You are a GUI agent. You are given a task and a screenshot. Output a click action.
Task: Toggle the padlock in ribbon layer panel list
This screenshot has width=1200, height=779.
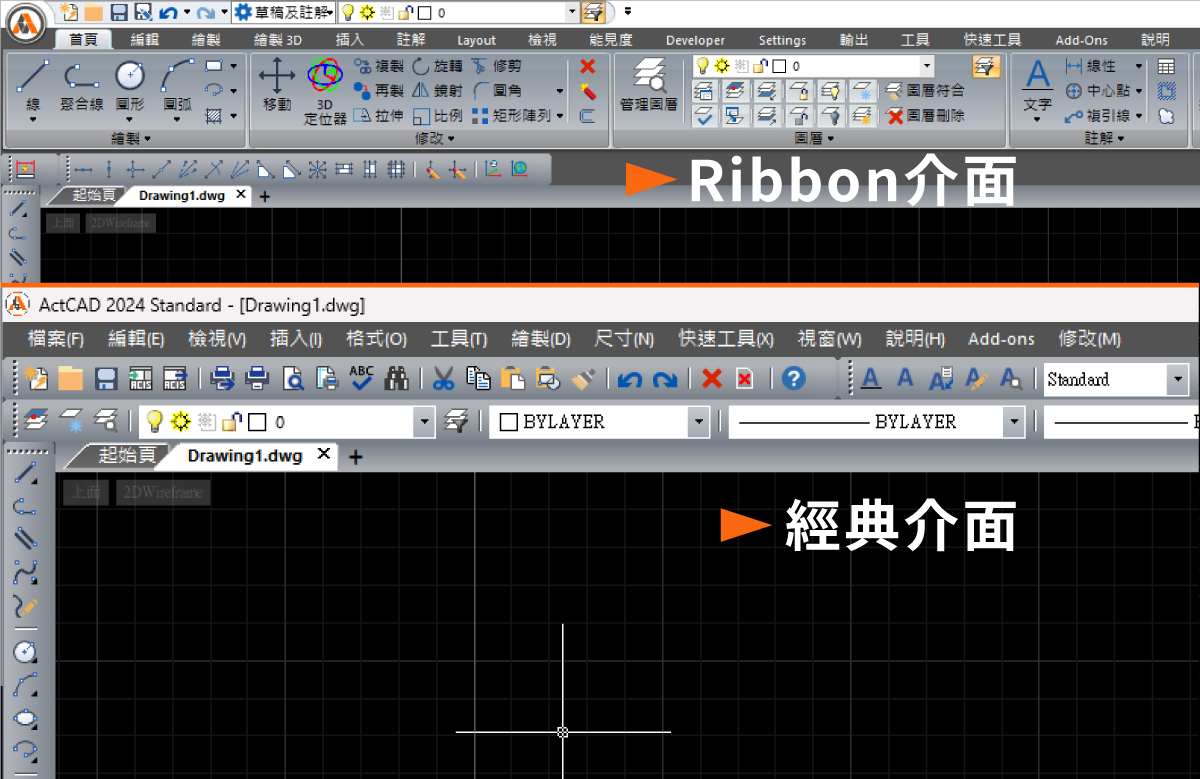pos(760,66)
